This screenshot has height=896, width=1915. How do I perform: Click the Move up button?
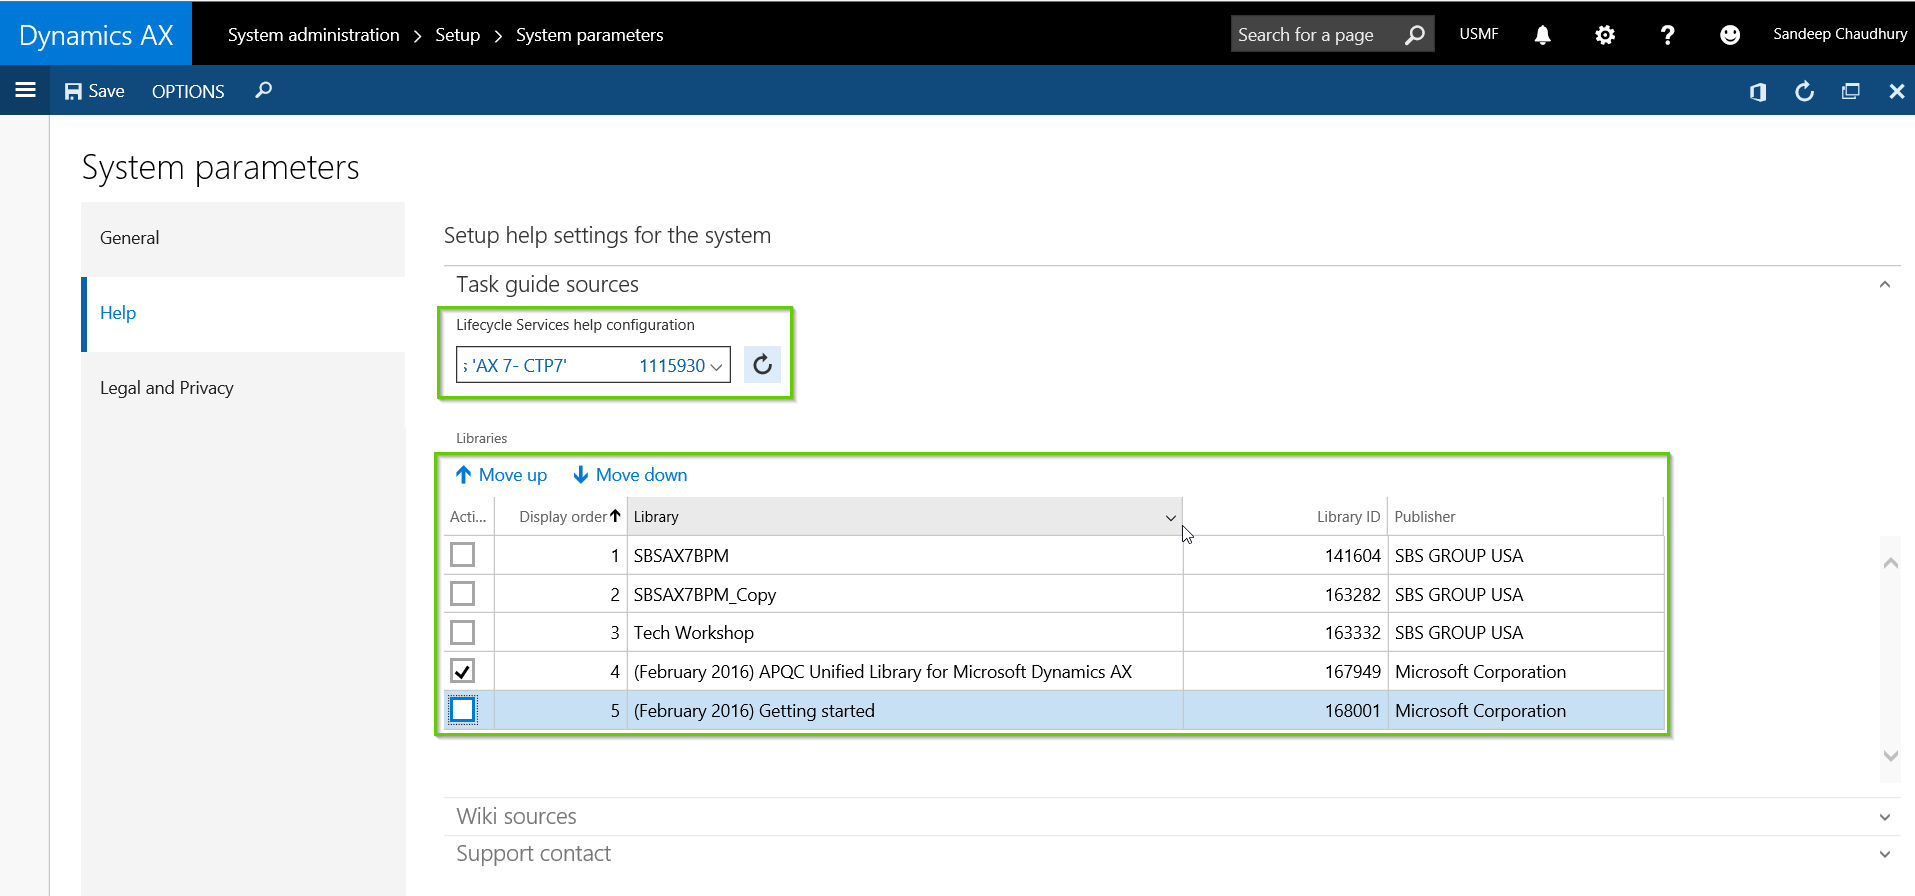(501, 475)
